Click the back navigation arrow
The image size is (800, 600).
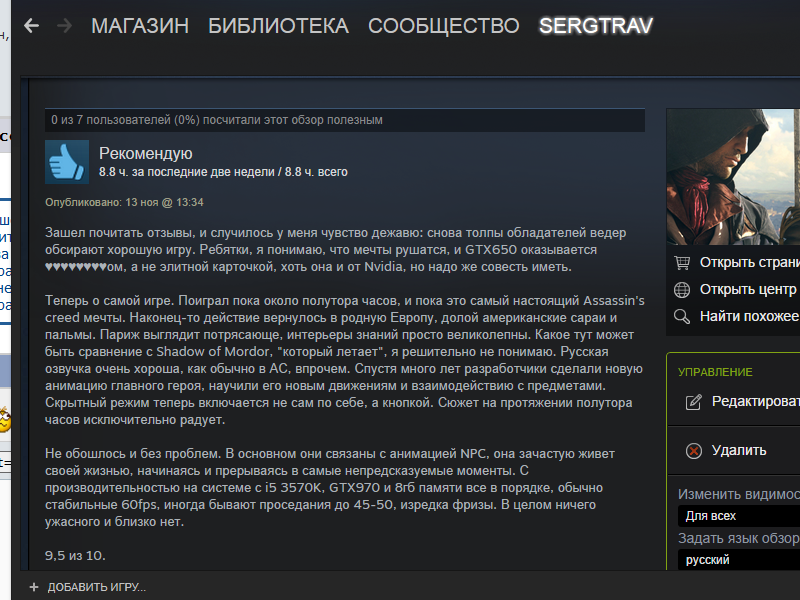click(x=32, y=26)
